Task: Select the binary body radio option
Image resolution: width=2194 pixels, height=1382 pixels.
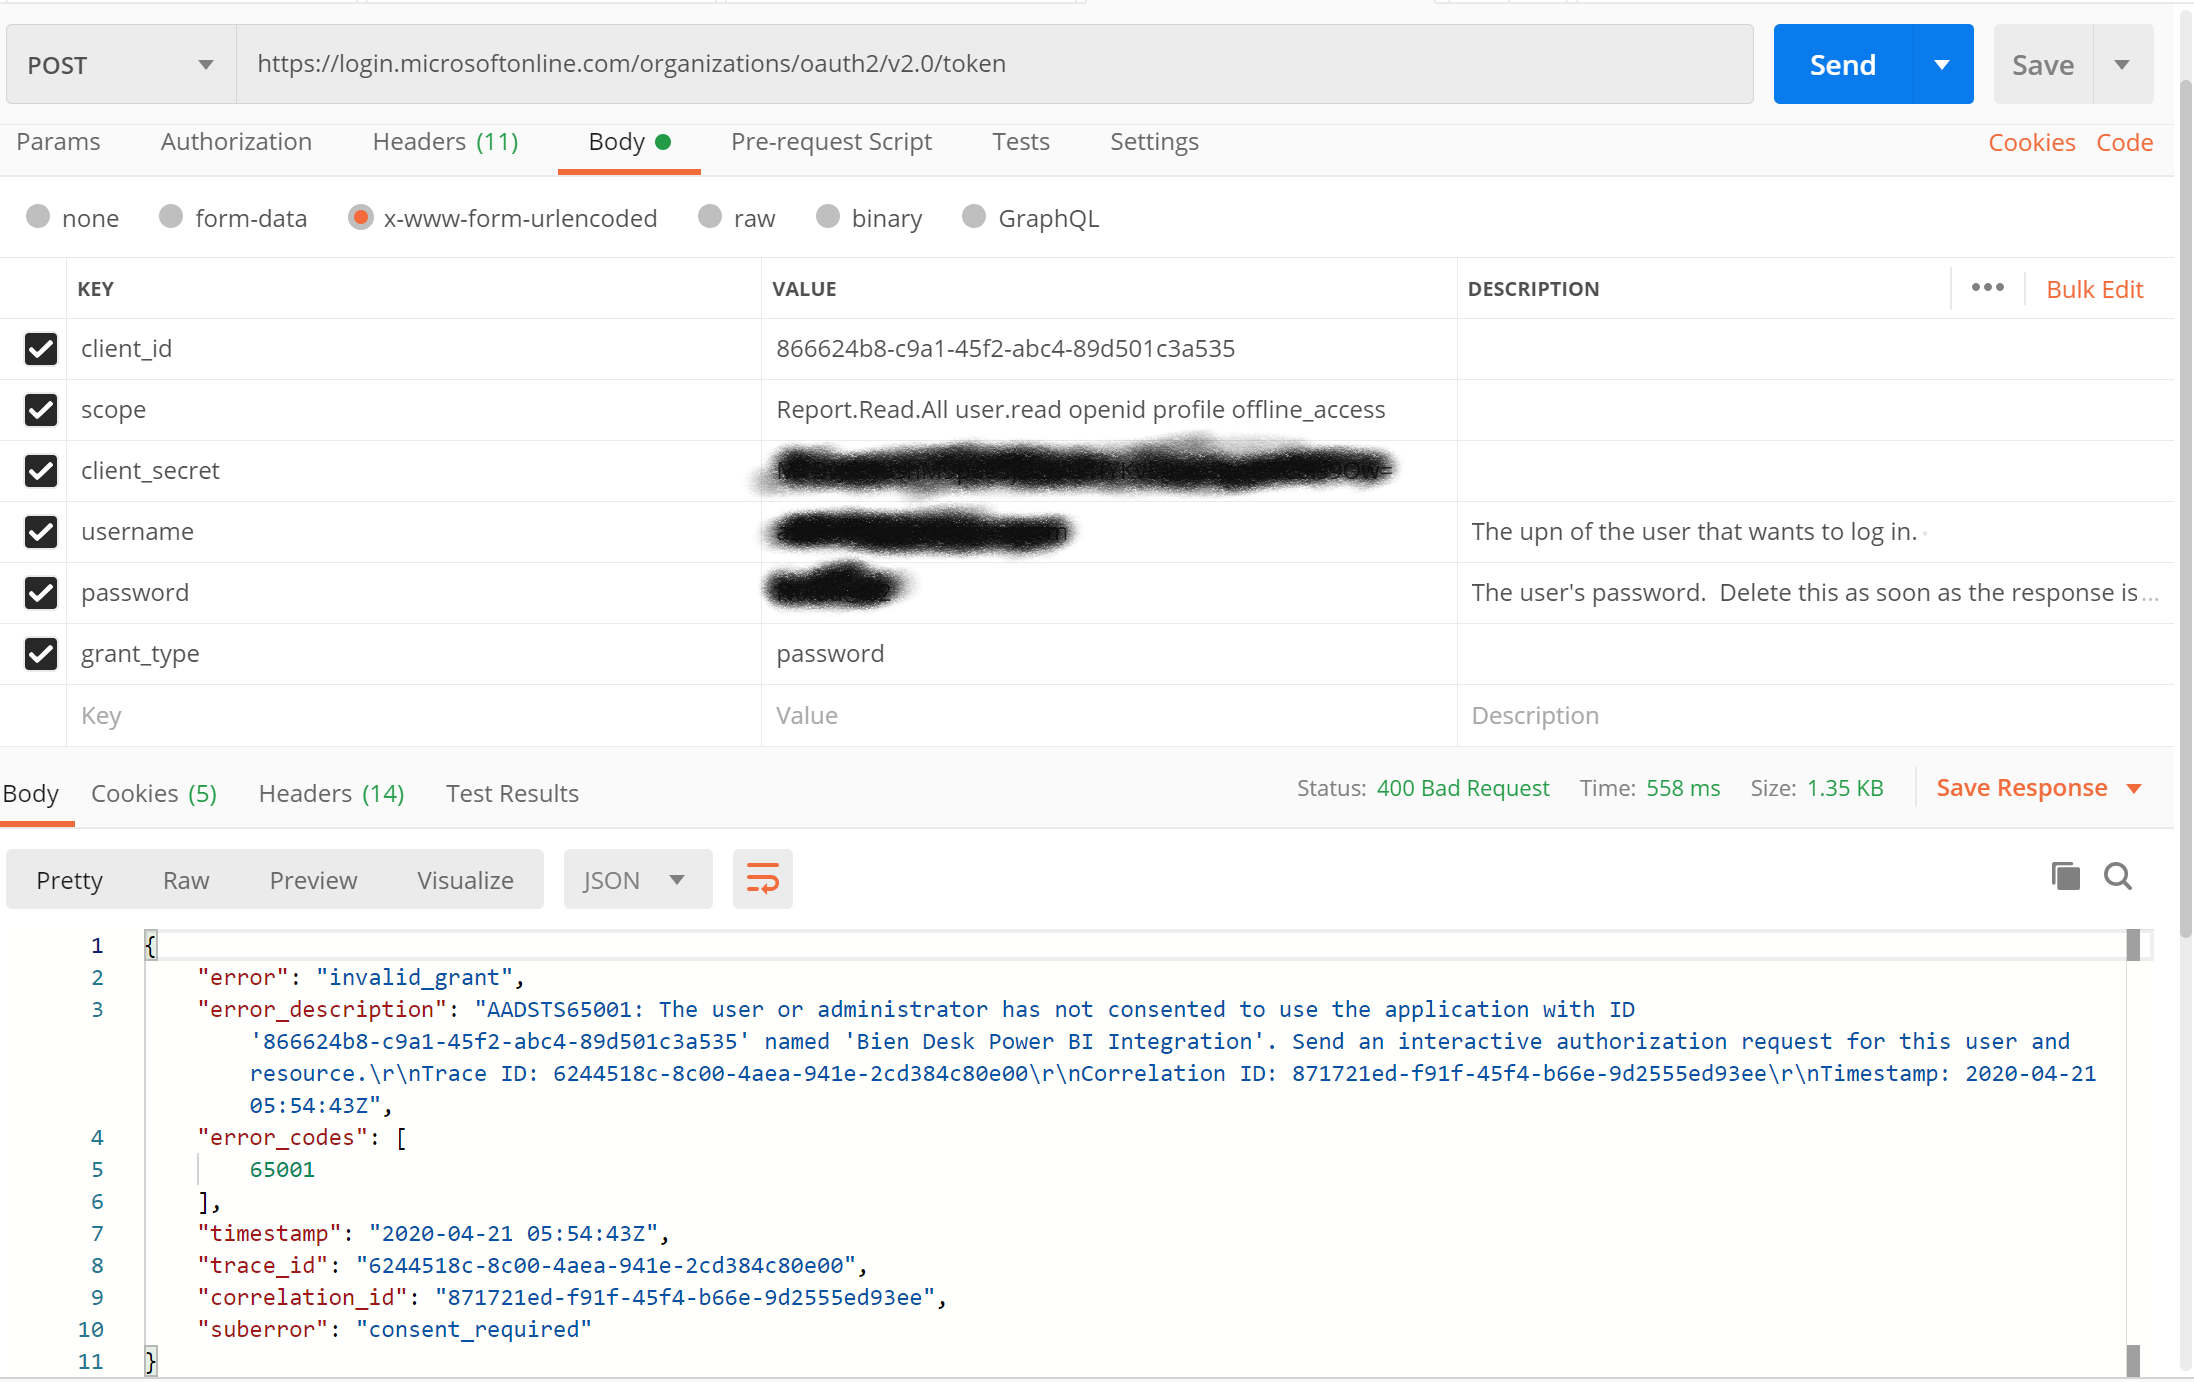Action: click(x=828, y=217)
